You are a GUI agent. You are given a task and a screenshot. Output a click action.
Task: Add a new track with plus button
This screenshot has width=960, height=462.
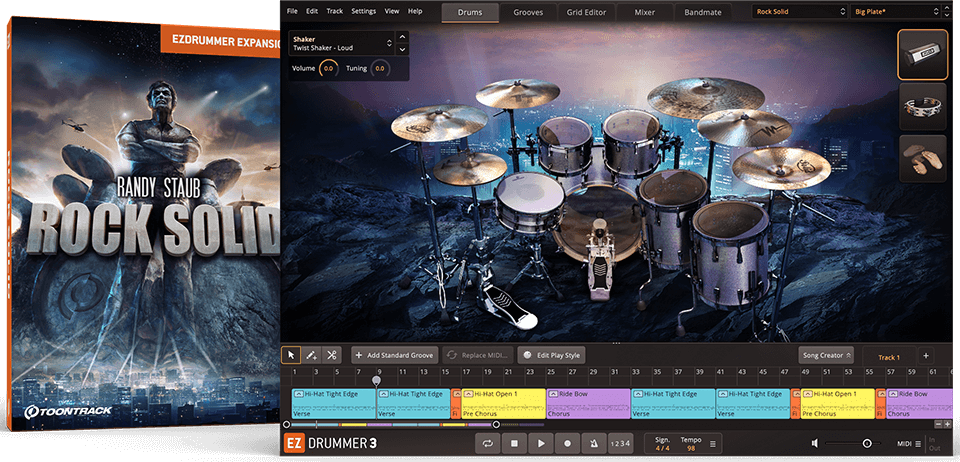coord(926,356)
